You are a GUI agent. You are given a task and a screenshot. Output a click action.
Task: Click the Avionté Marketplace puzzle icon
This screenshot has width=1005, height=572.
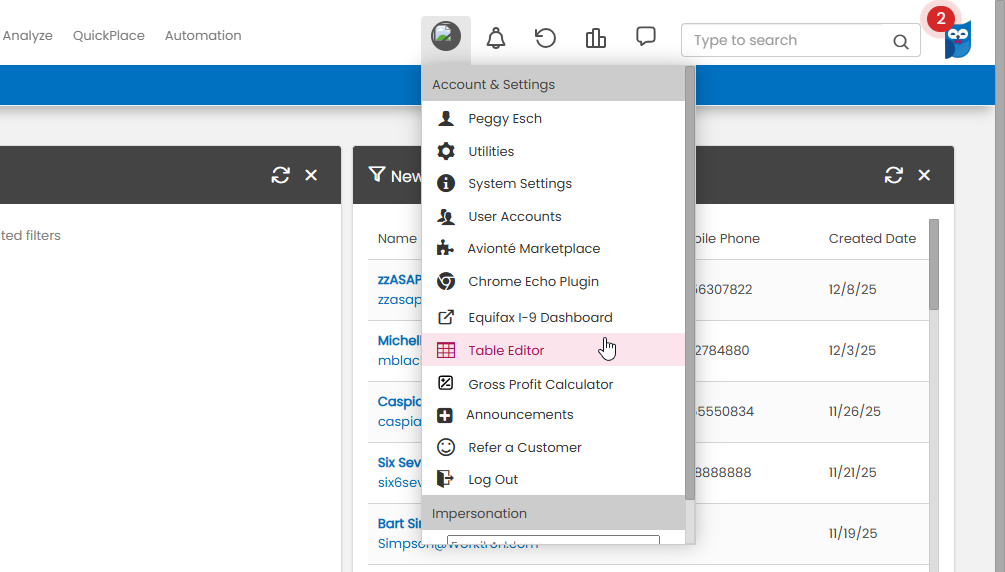click(445, 248)
